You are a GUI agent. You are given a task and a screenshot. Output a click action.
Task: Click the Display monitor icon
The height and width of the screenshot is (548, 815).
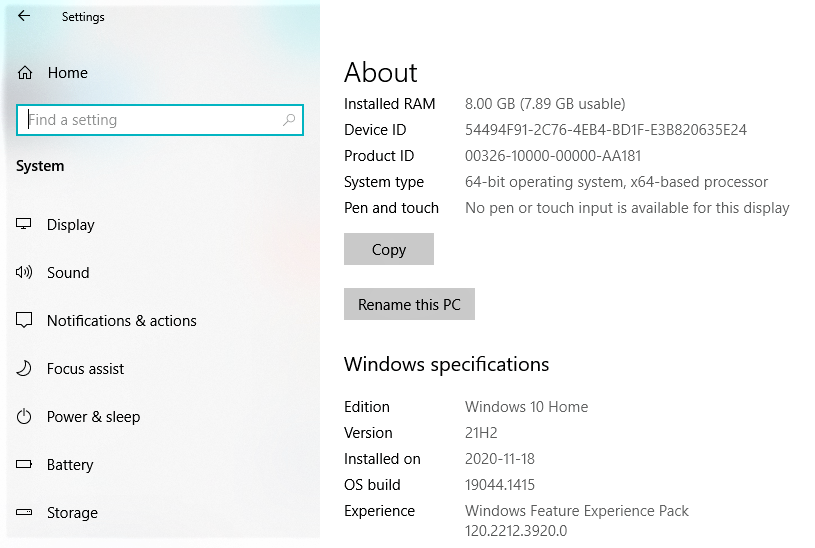pyautogui.click(x=23, y=224)
